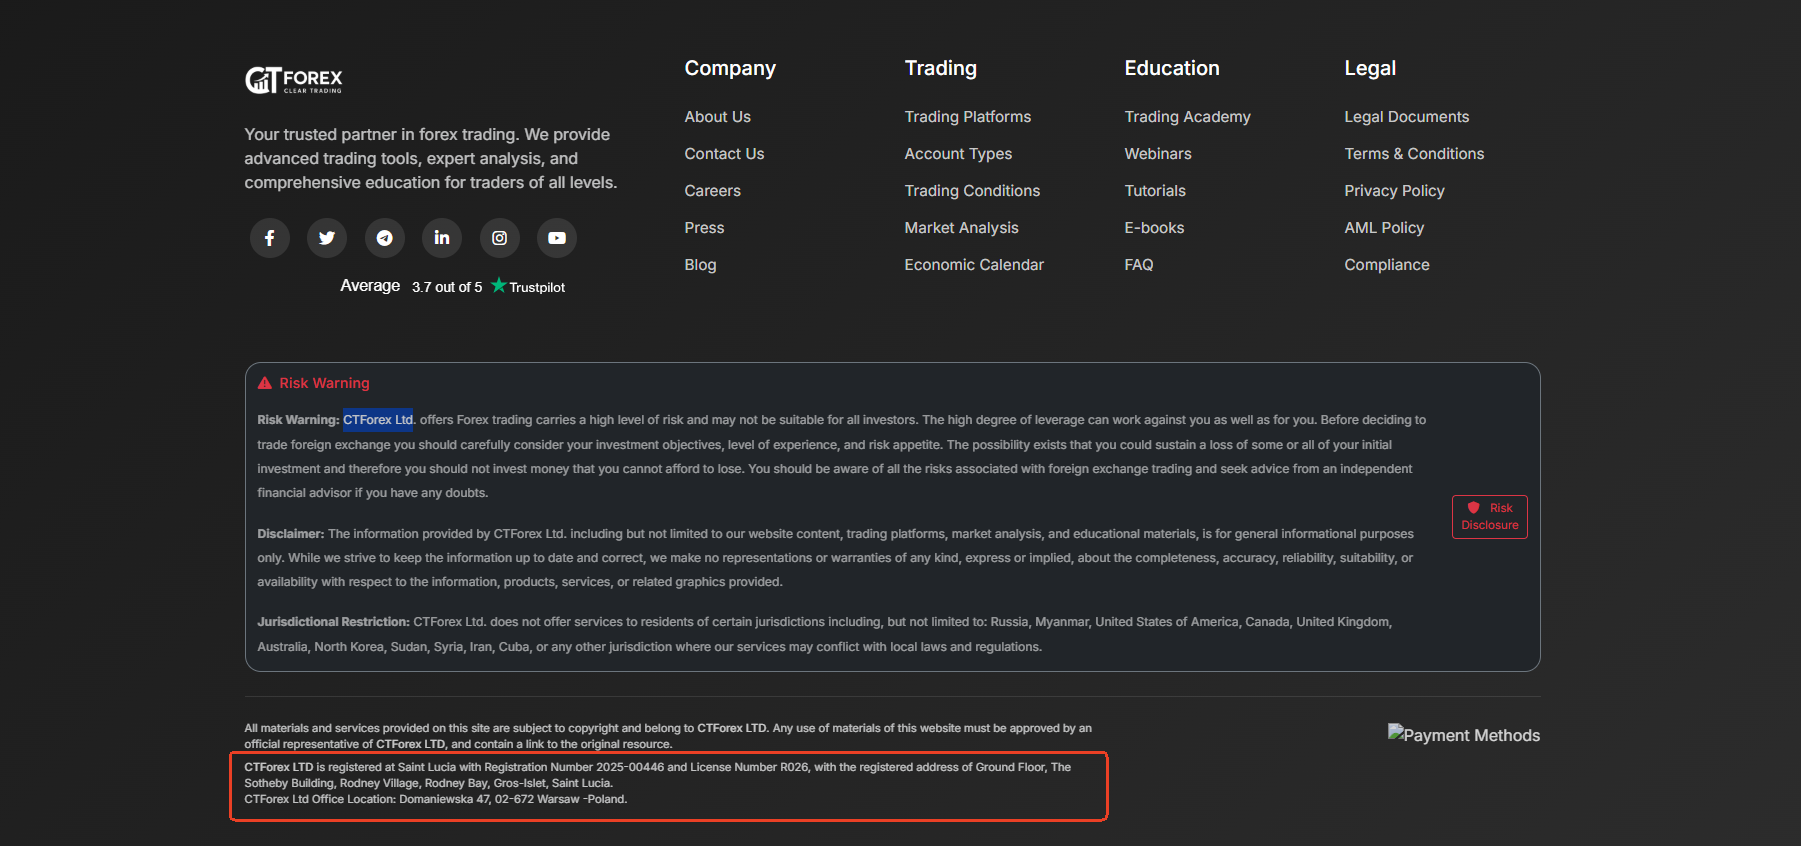The height and width of the screenshot is (846, 1801).
Task: Open the FAQ link
Action: 1138,265
